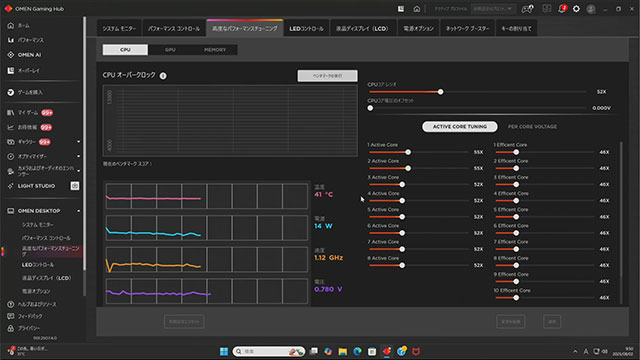Click the info icon beside CPU overclock title
Image resolution: width=640 pixels, height=360 pixels.
click(163, 76)
